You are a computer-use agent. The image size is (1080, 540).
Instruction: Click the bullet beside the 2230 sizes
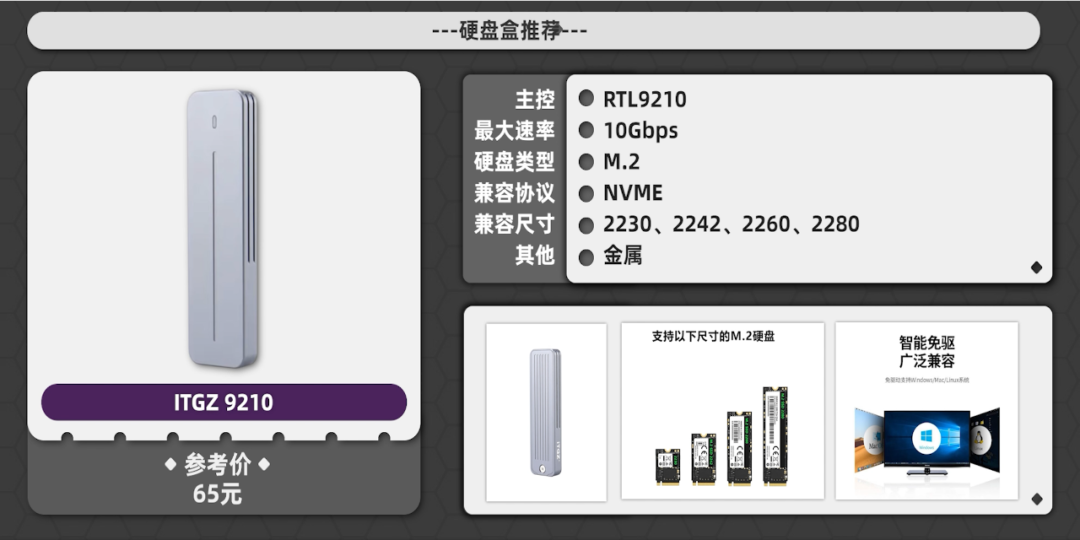coord(586,225)
